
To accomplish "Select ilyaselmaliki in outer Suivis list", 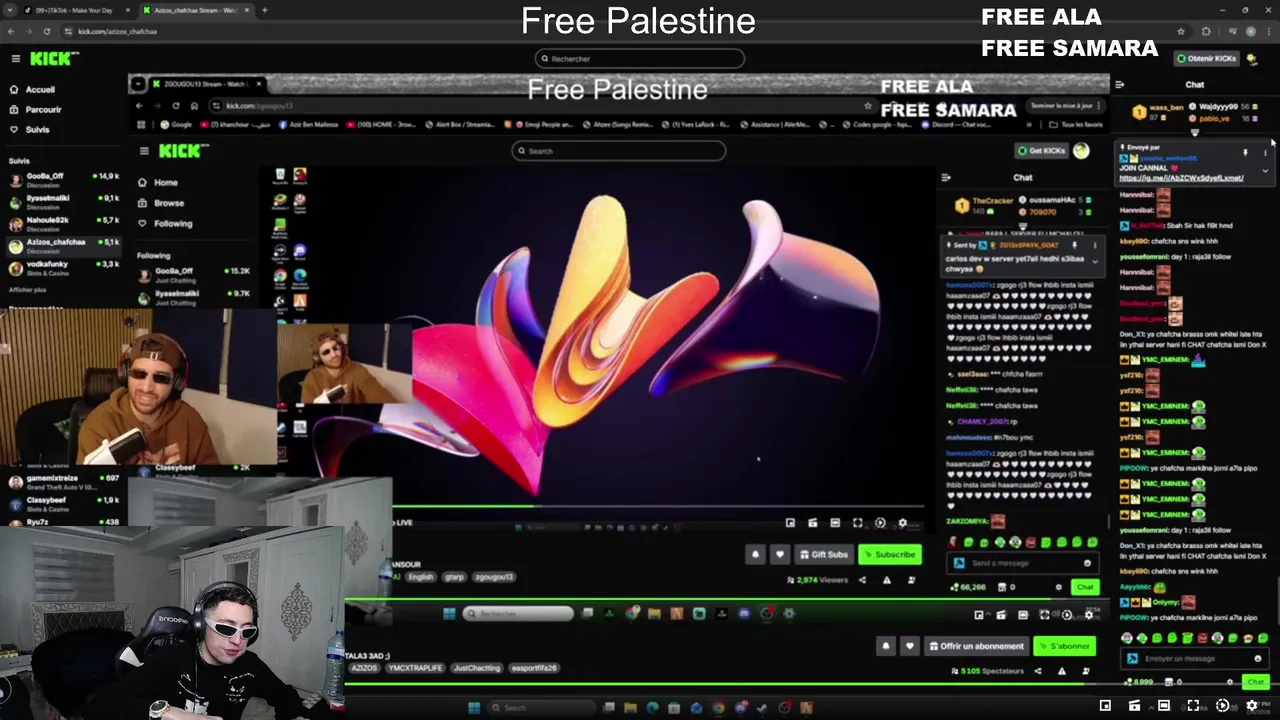I will click(x=62, y=201).
